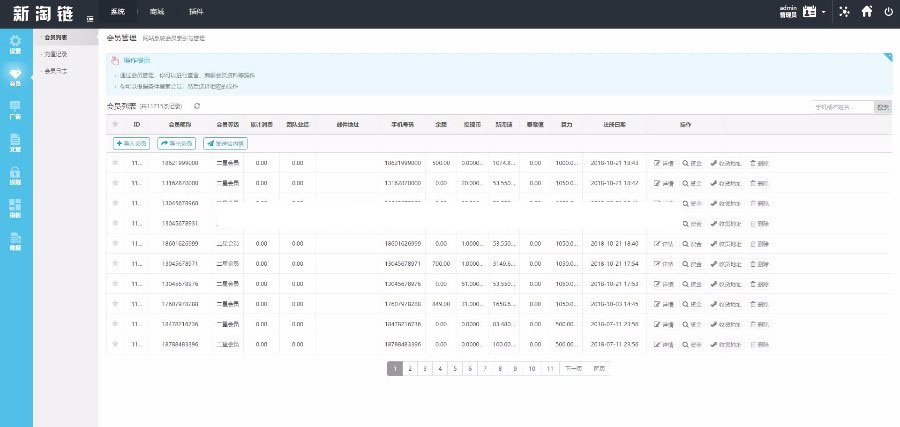
Task: Click the power logout icon
Action: pyautogui.click(x=888, y=12)
